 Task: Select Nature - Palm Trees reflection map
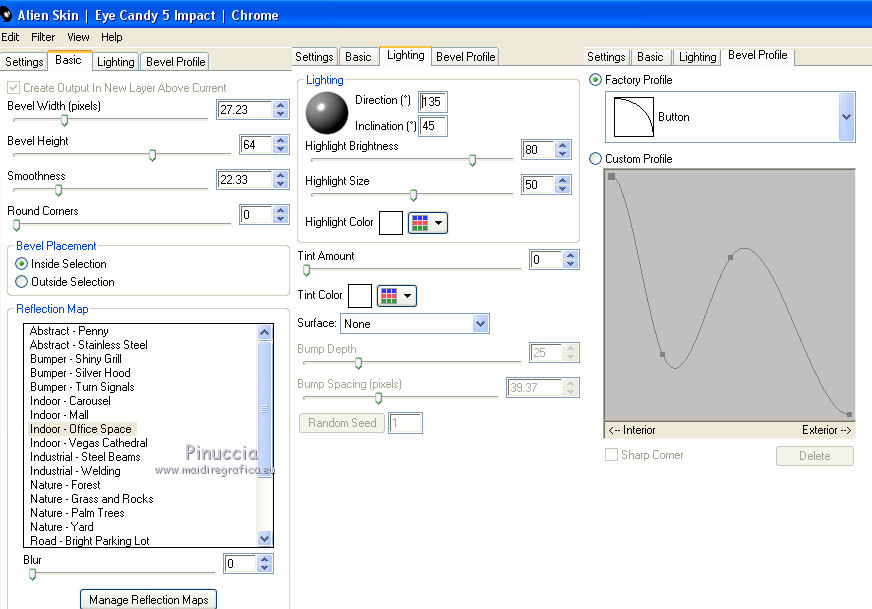pyautogui.click(x=77, y=513)
